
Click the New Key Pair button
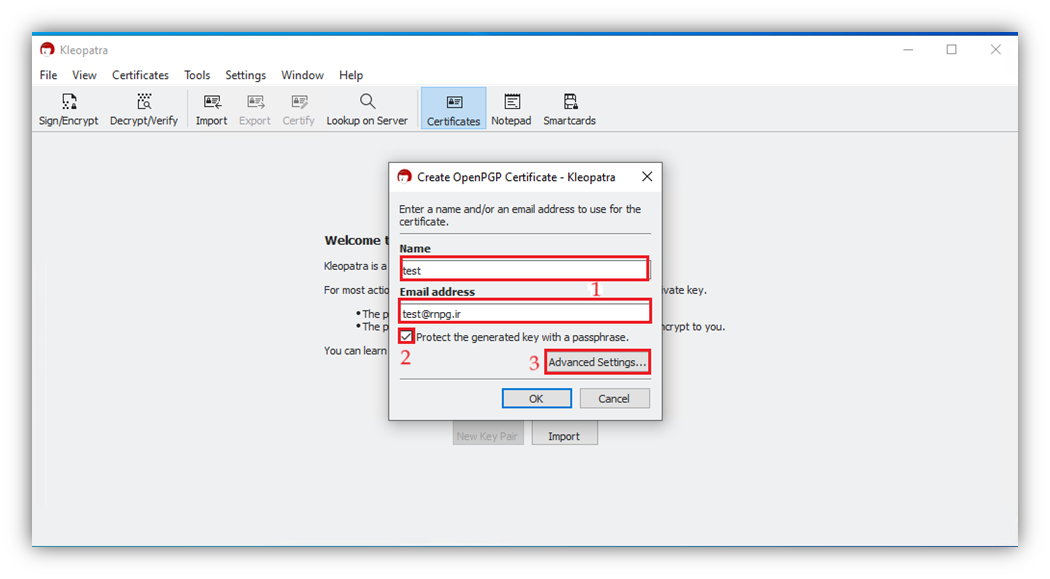pos(487,436)
